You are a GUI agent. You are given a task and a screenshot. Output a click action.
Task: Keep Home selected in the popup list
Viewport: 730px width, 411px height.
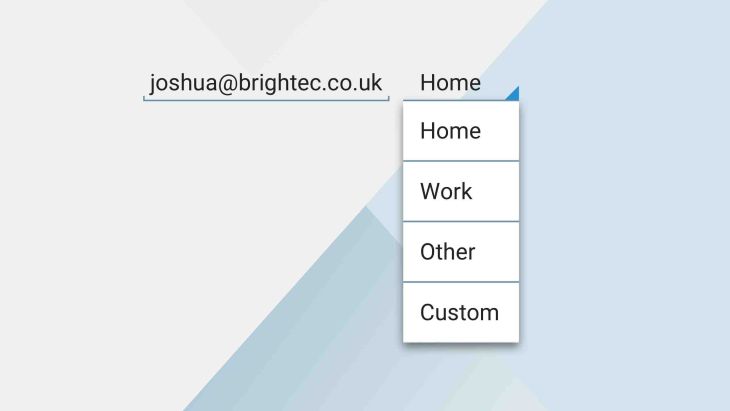point(460,131)
